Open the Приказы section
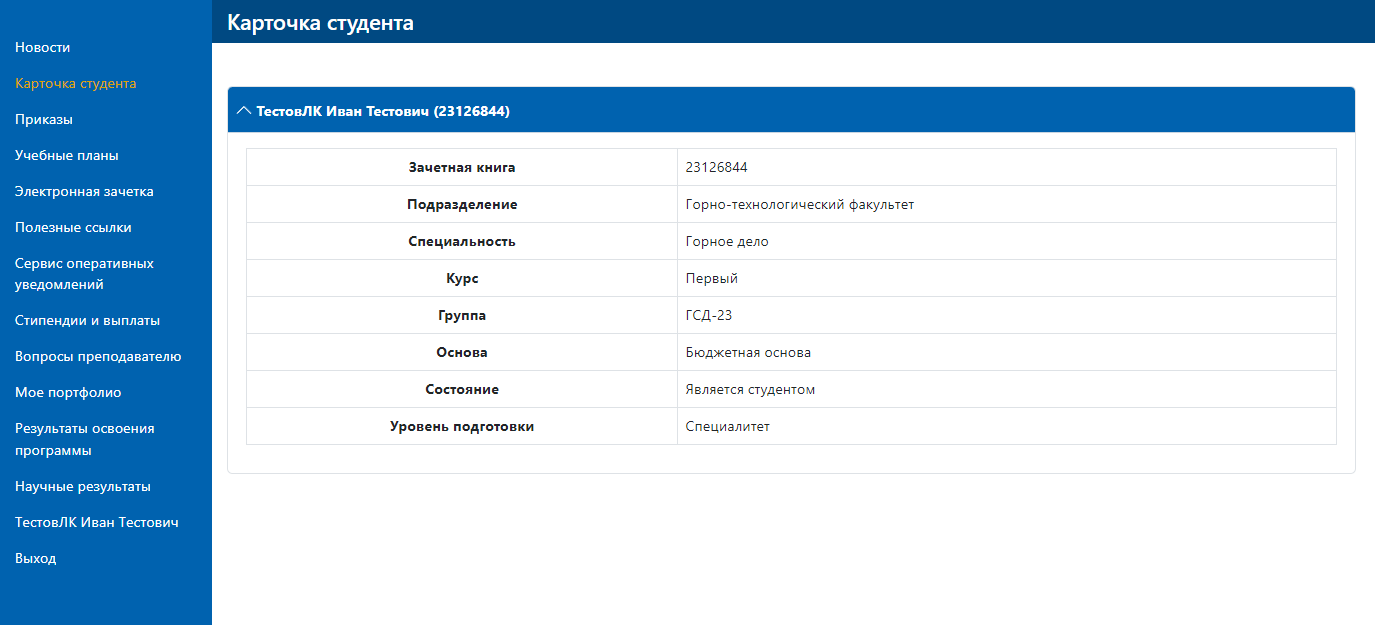Viewport: 1375px width, 625px height. (x=43, y=119)
